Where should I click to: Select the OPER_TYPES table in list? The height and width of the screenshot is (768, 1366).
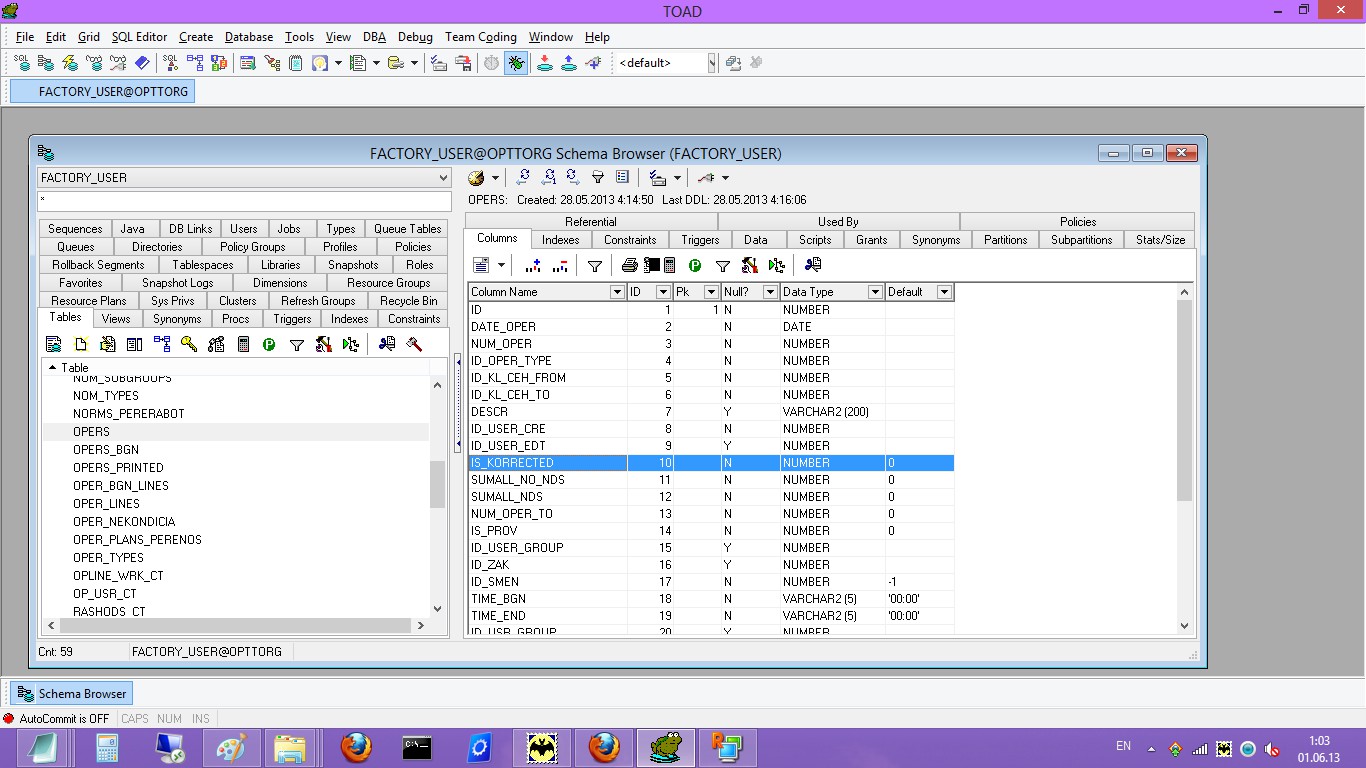[x=108, y=558]
